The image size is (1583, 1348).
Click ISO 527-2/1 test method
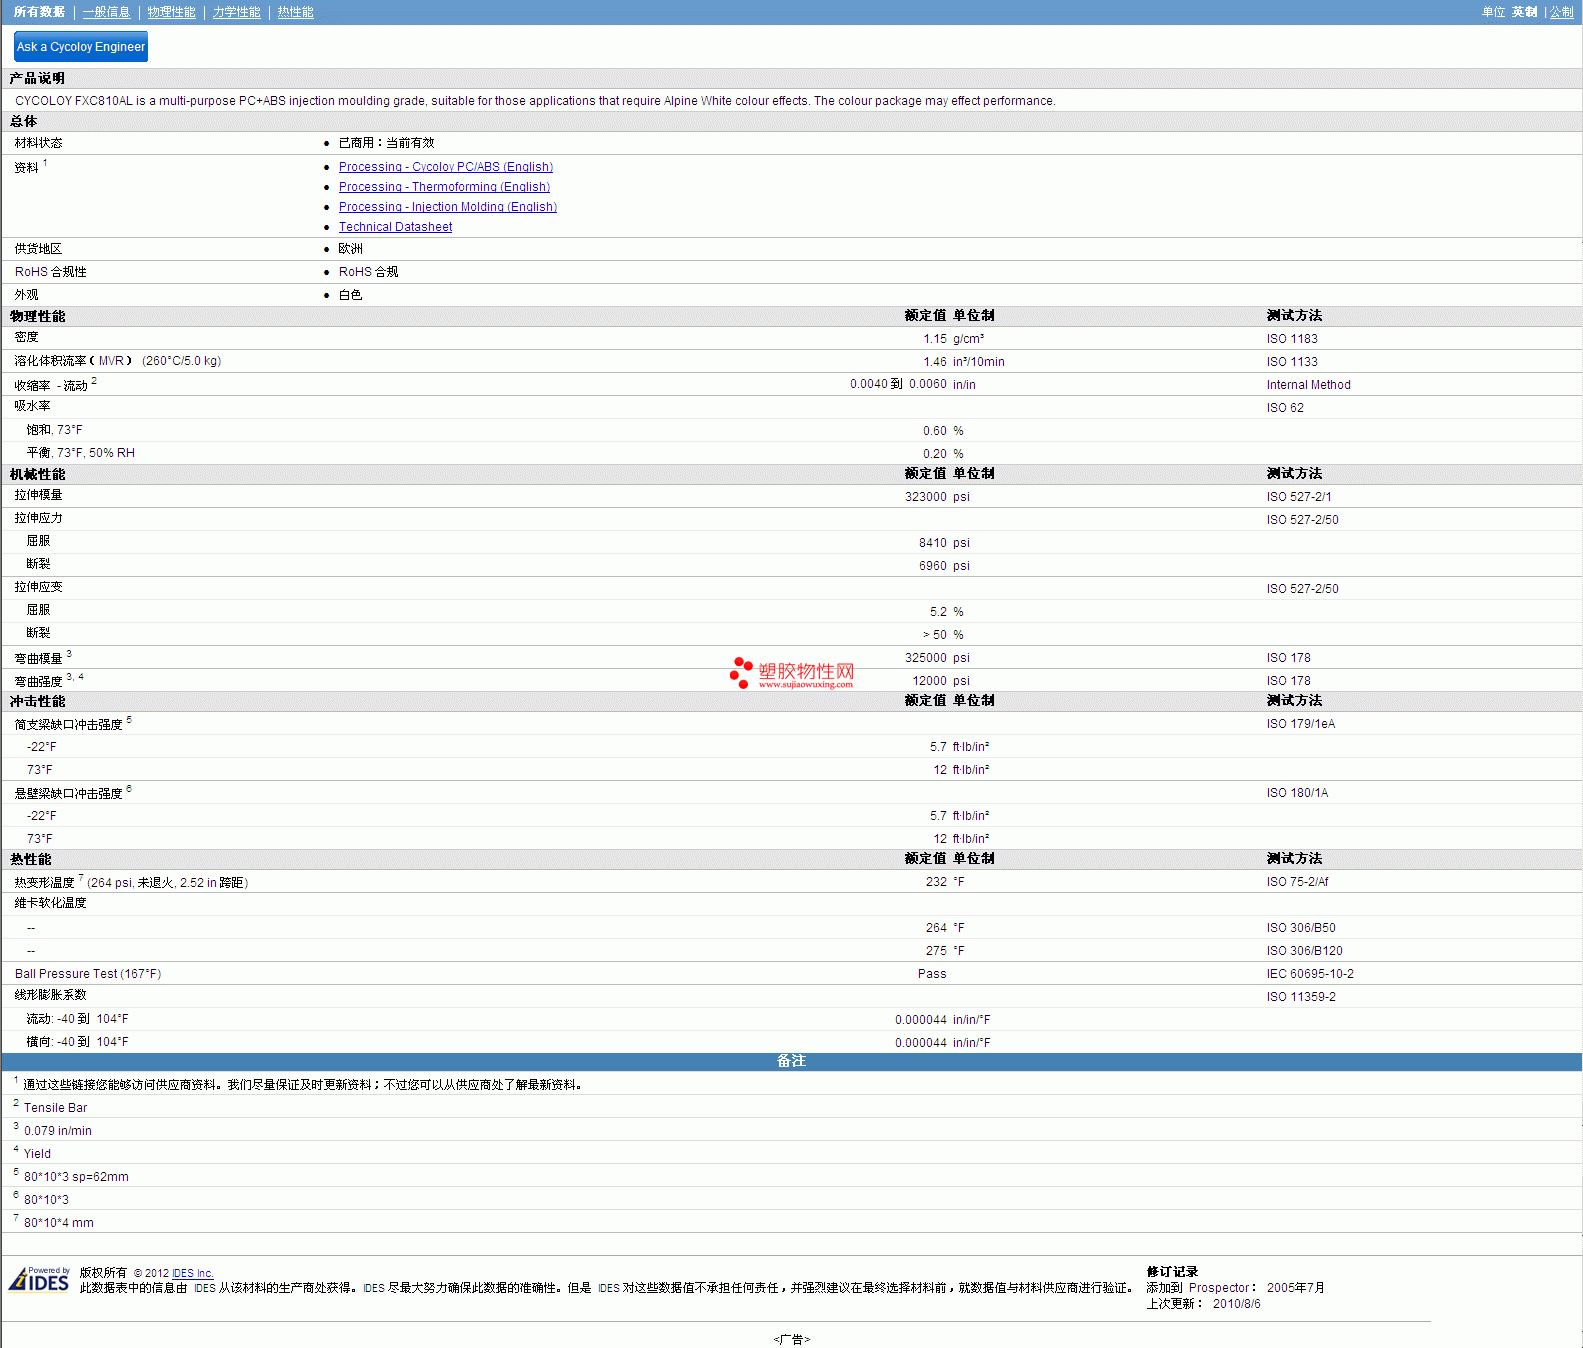pos(1299,497)
